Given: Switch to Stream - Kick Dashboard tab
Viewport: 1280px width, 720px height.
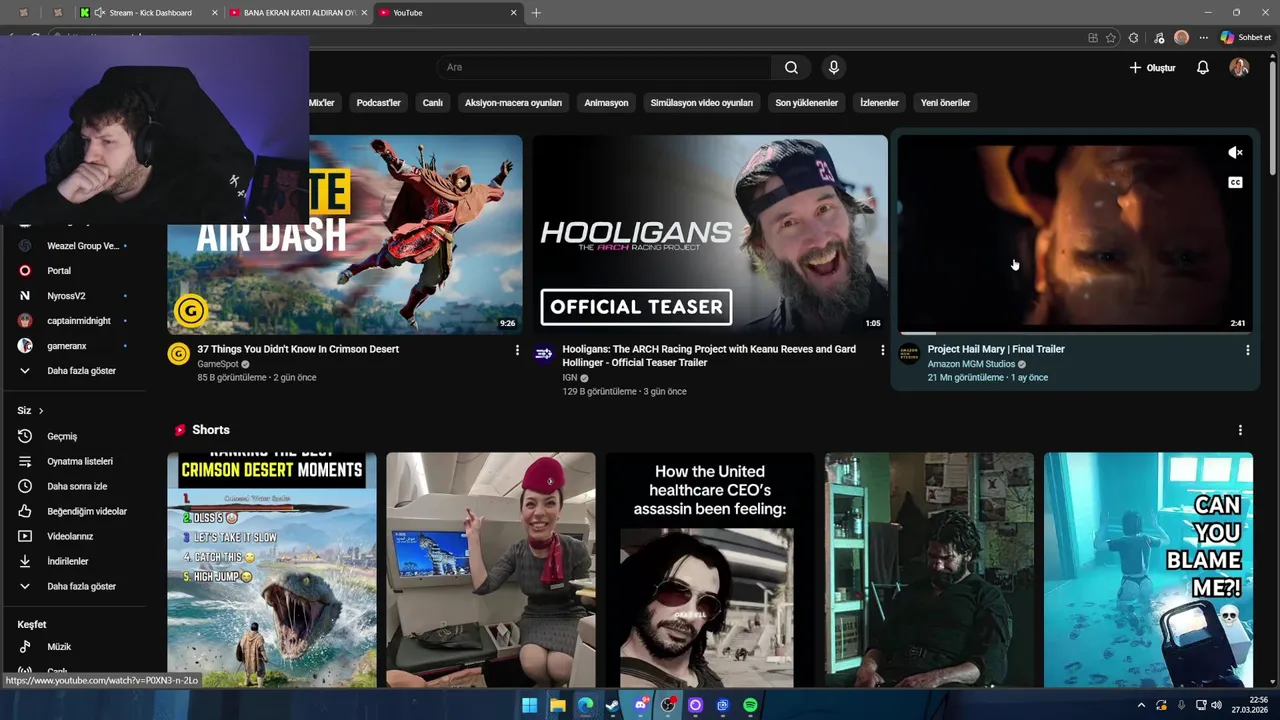Looking at the screenshot, I should point(150,12).
